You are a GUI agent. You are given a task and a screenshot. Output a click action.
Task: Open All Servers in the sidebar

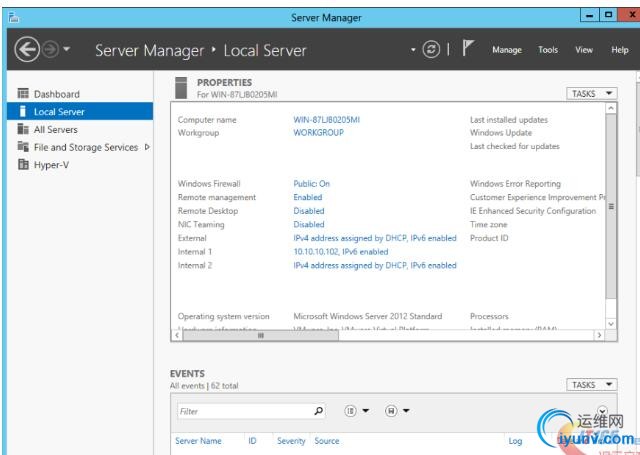(x=55, y=129)
